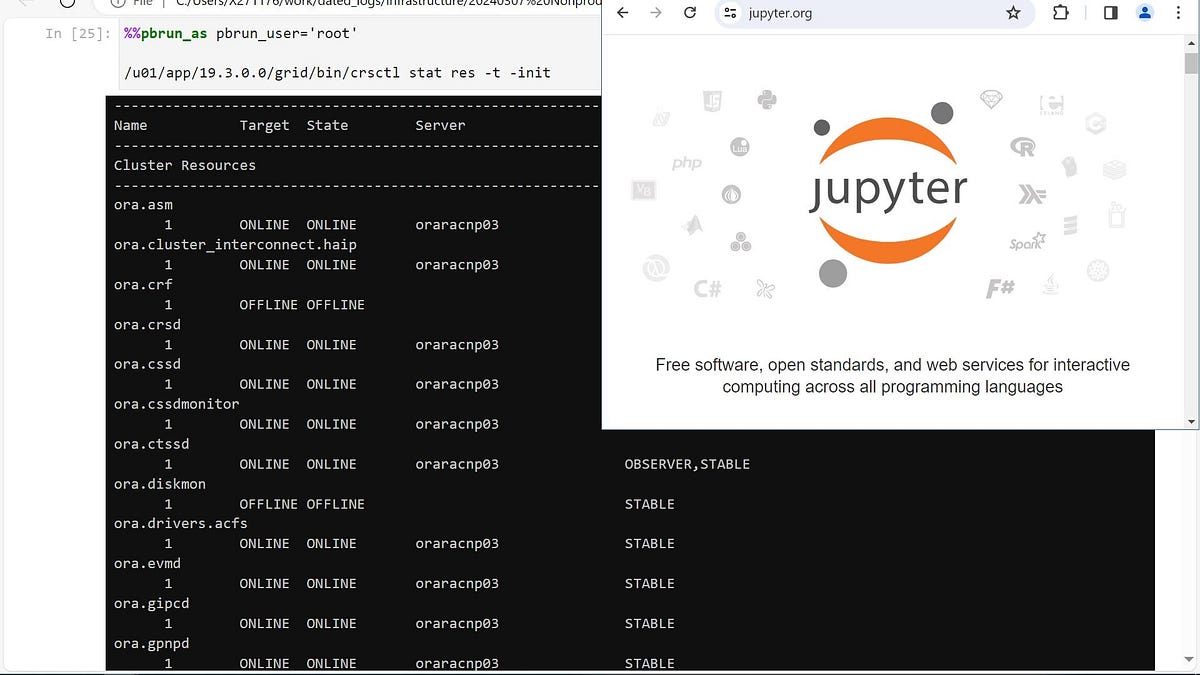Open the Chrome three-dot menu
The height and width of the screenshot is (675, 1200).
coord(1179,13)
